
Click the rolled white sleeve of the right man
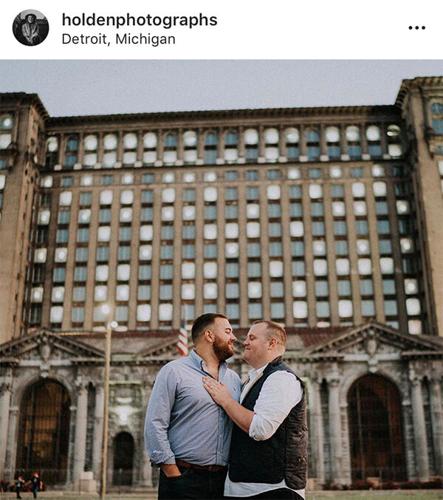[x=275, y=405]
